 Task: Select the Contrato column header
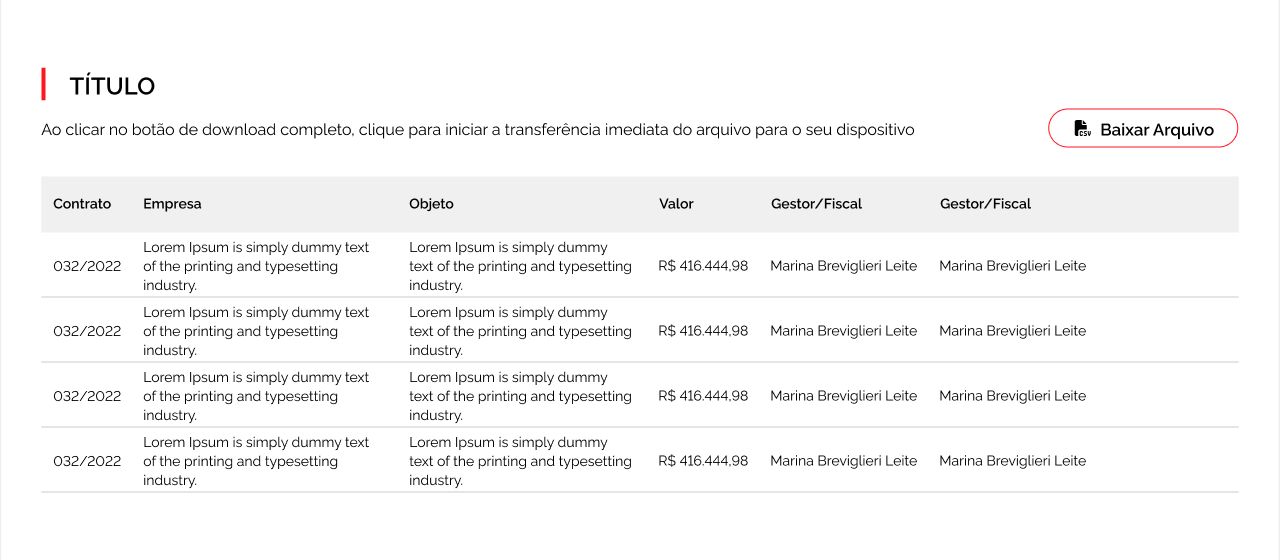pos(82,204)
